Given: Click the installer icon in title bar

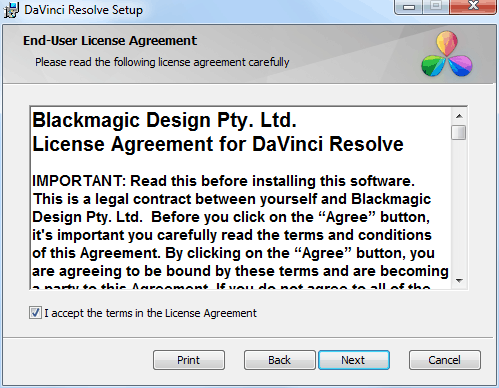Looking at the screenshot, I should coord(12,10).
